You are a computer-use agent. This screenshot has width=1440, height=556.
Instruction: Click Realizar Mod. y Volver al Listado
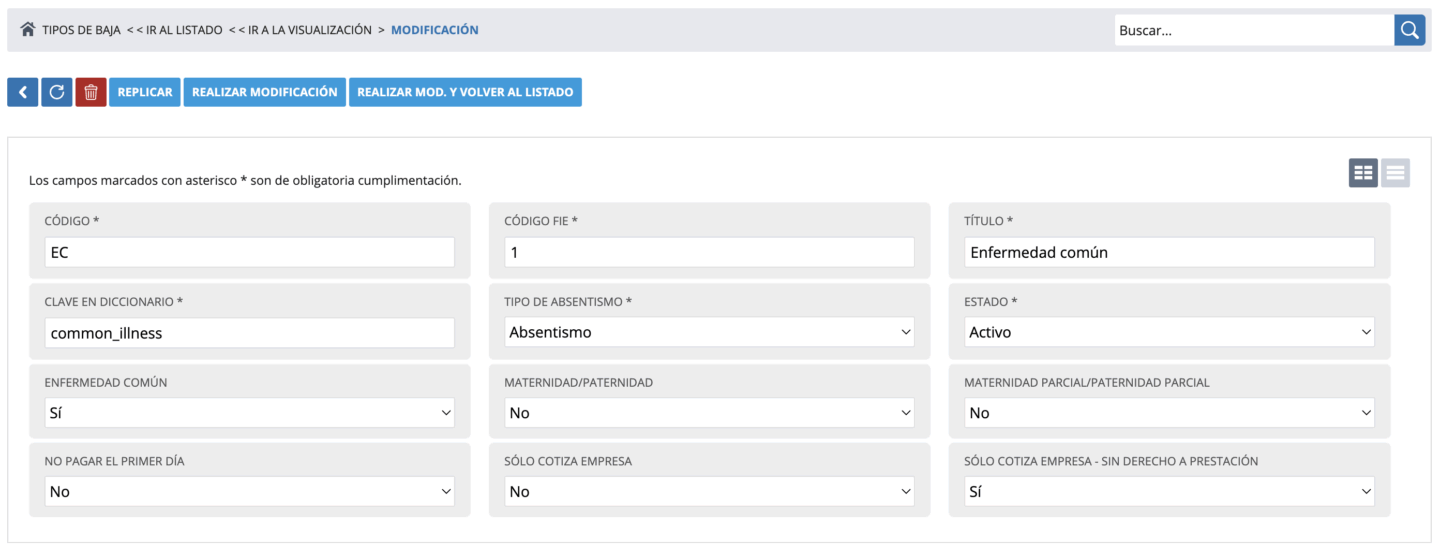pyautogui.click(x=465, y=92)
